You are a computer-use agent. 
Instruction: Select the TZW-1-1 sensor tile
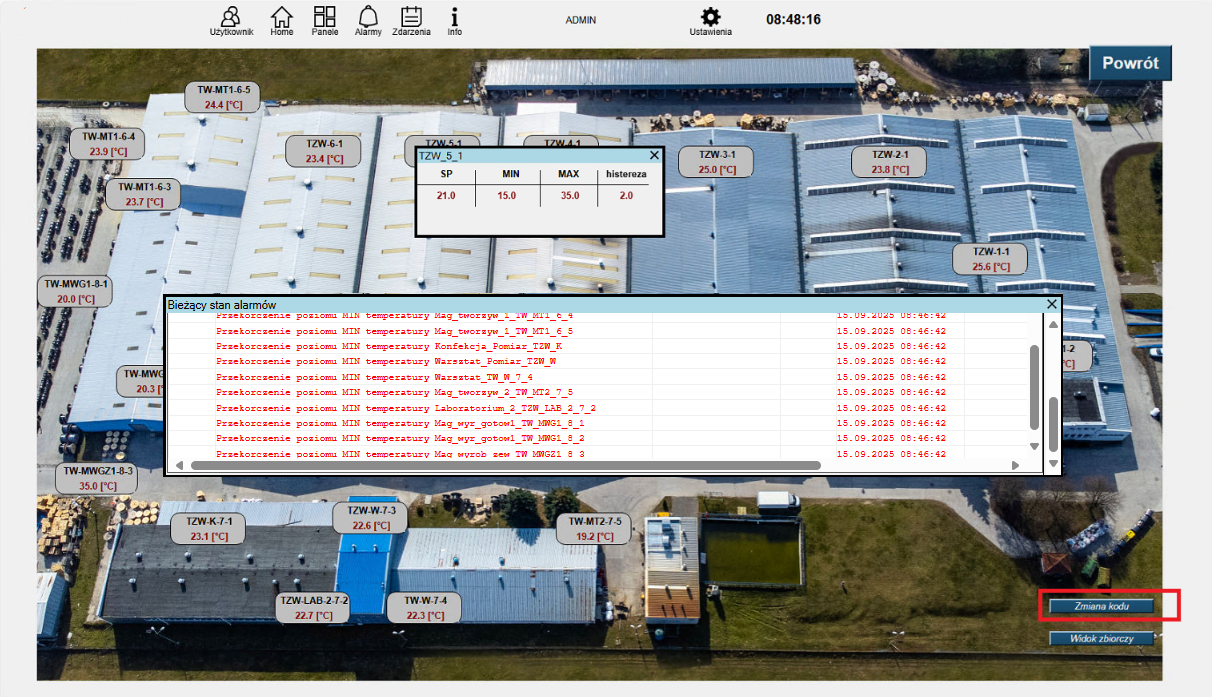(x=991, y=258)
